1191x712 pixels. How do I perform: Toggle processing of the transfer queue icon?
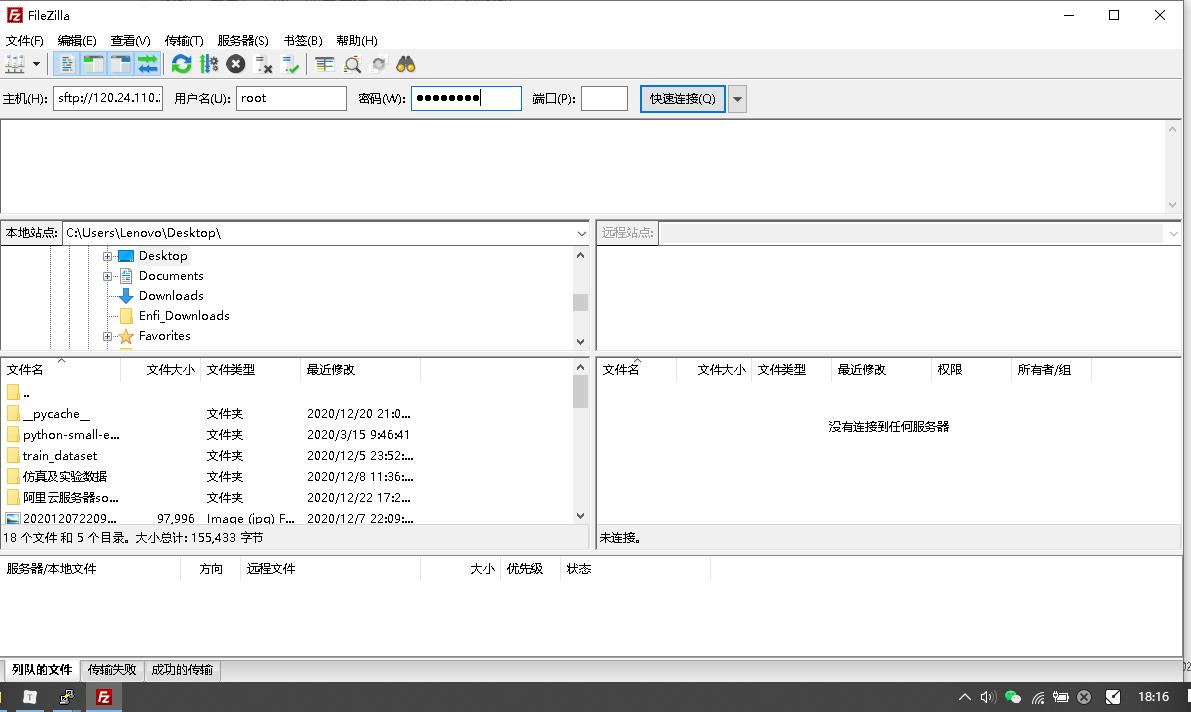tap(209, 65)
